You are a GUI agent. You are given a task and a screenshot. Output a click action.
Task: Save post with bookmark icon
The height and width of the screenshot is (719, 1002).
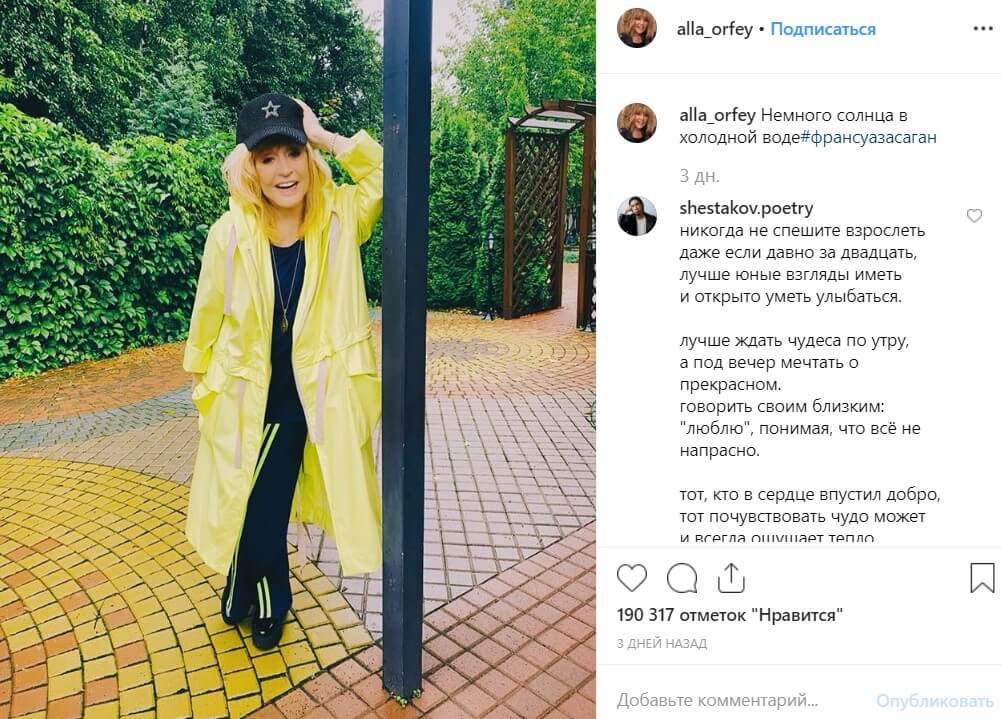click(982, 578)
